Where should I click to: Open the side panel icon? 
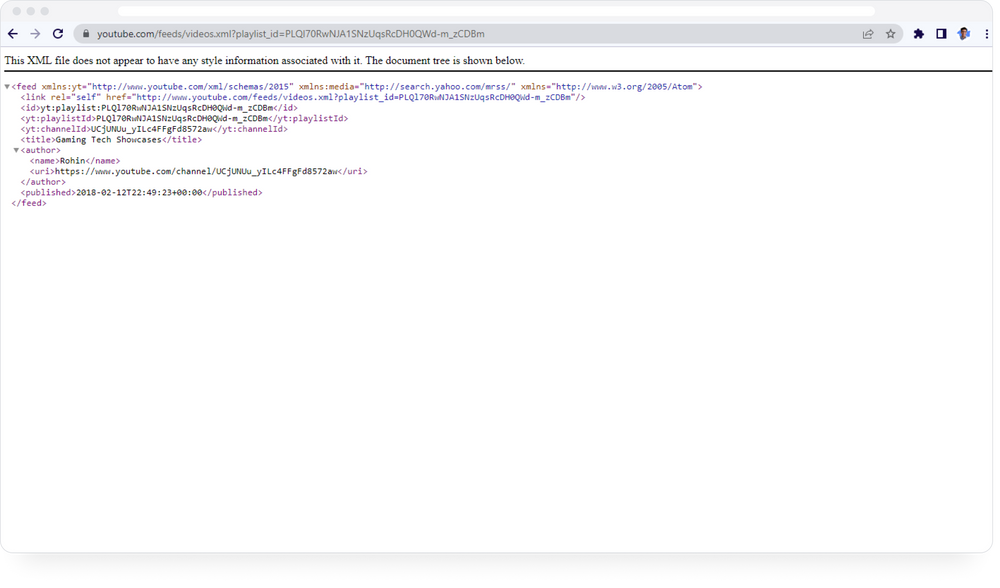tap(940, 33)
